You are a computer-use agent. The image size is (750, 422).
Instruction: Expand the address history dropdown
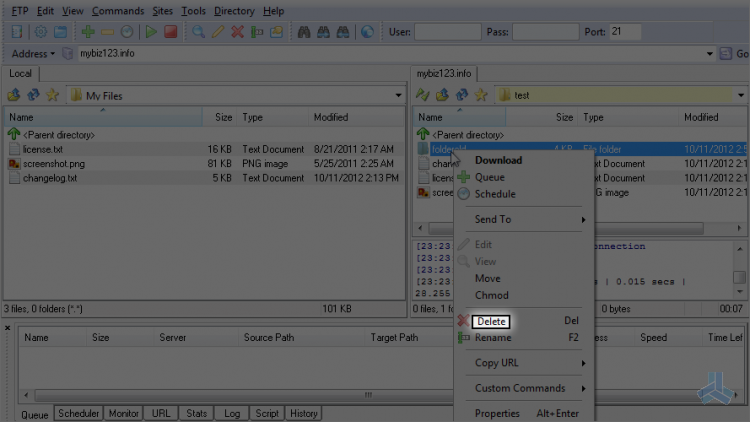click(710, 54)
